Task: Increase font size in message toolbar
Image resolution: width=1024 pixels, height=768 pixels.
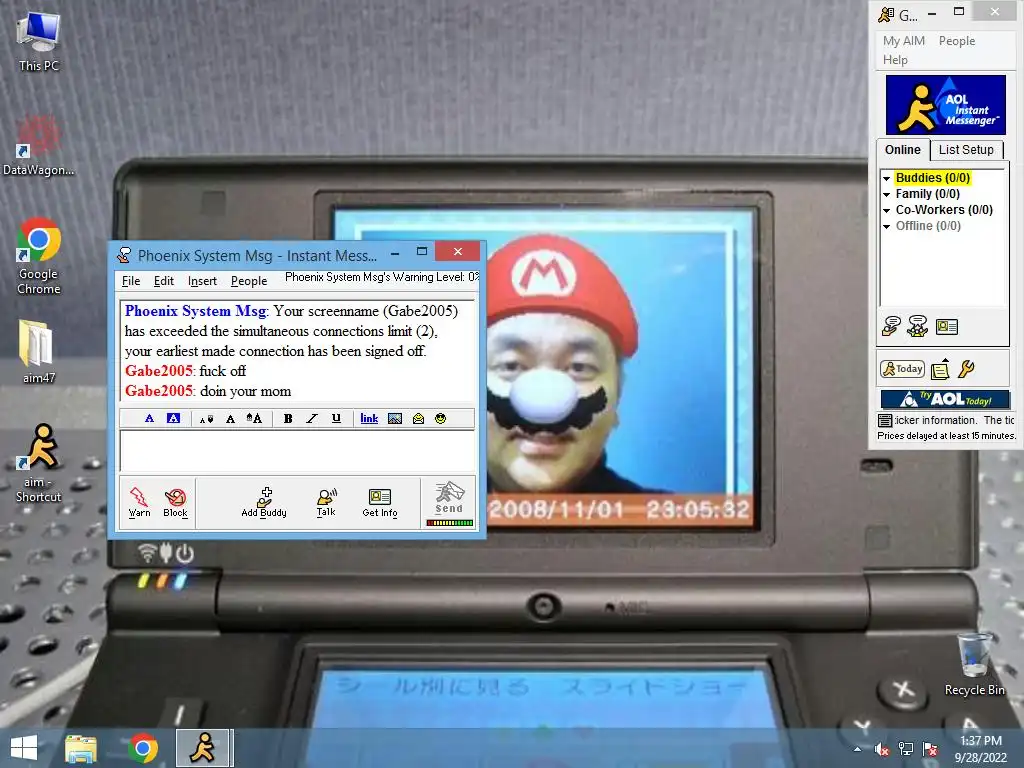Action: [x=254, y=419]
